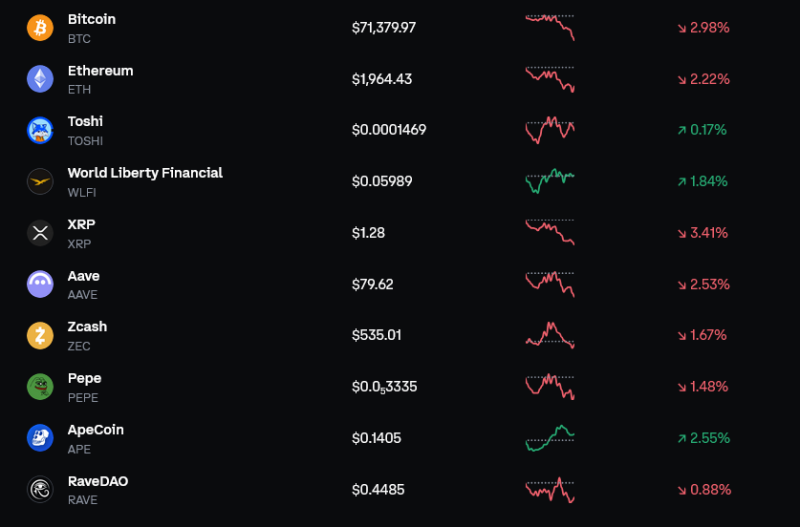
Task: Open the Bitcoin asset name link
Action: (92, 19)
